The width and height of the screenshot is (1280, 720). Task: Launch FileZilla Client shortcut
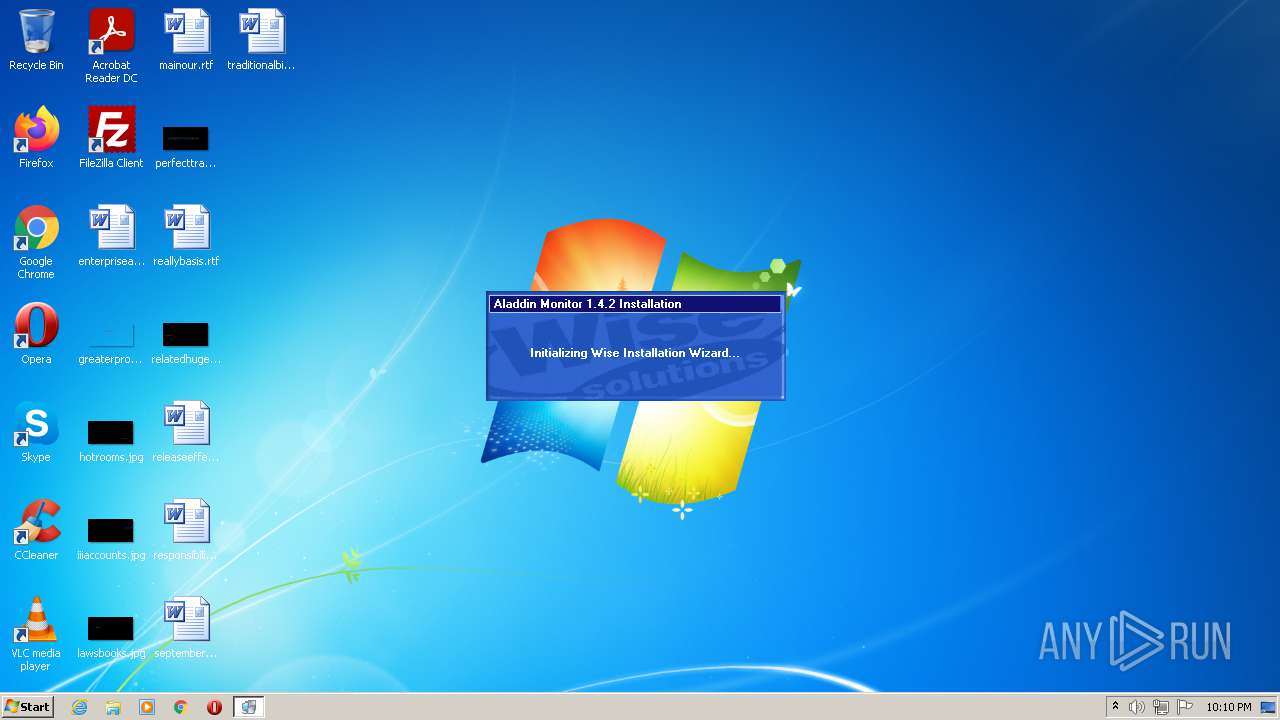(111, 138)
